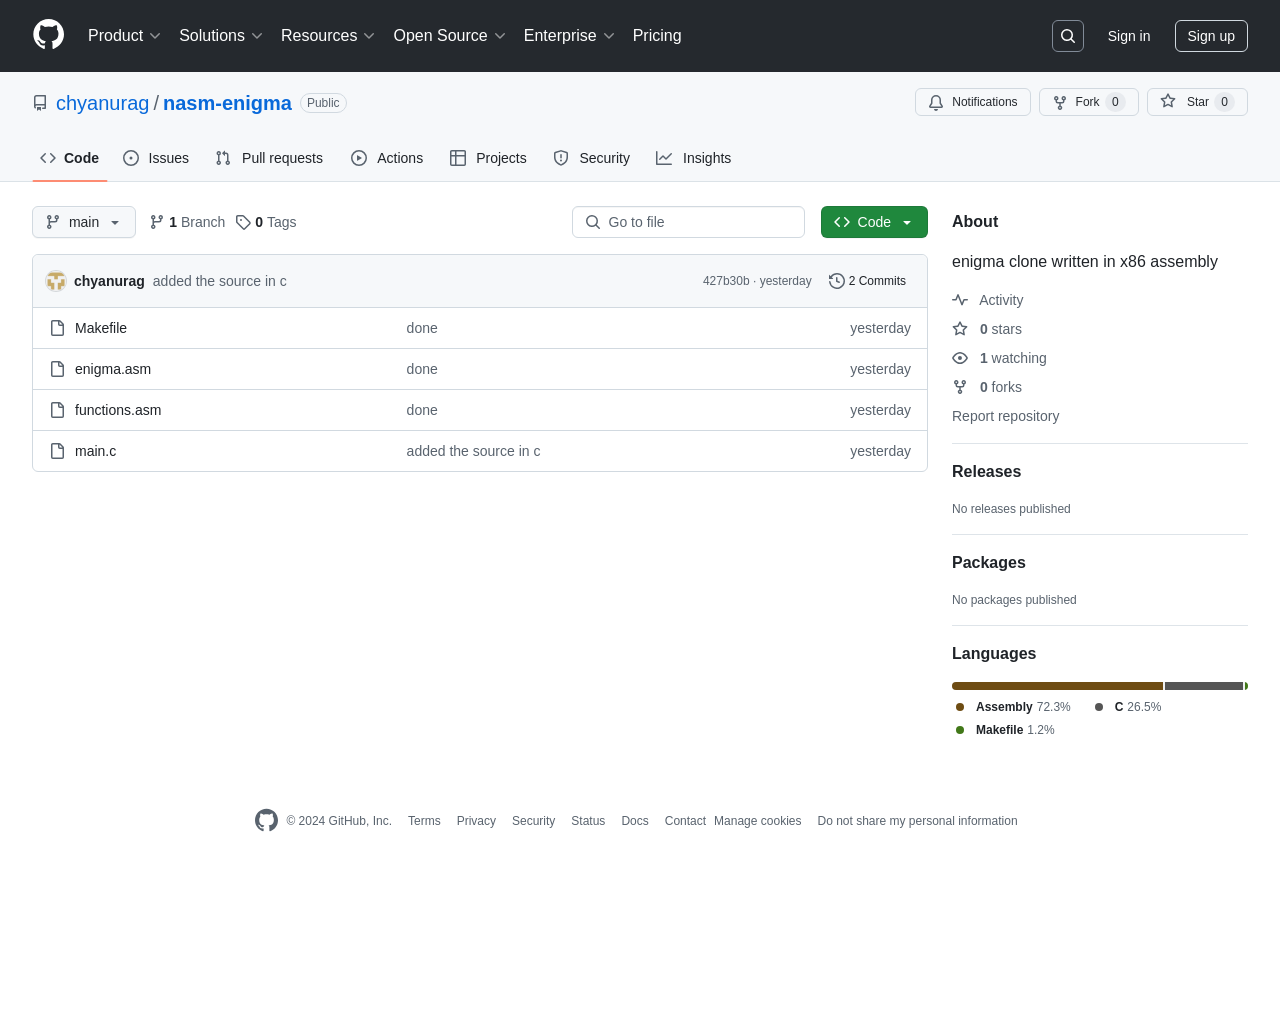Click the bell icon in Notifications

[x=936, y=102]
